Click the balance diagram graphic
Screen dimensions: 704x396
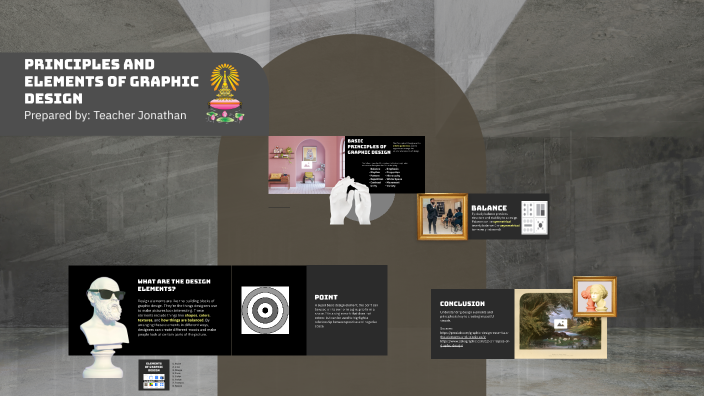534,217
